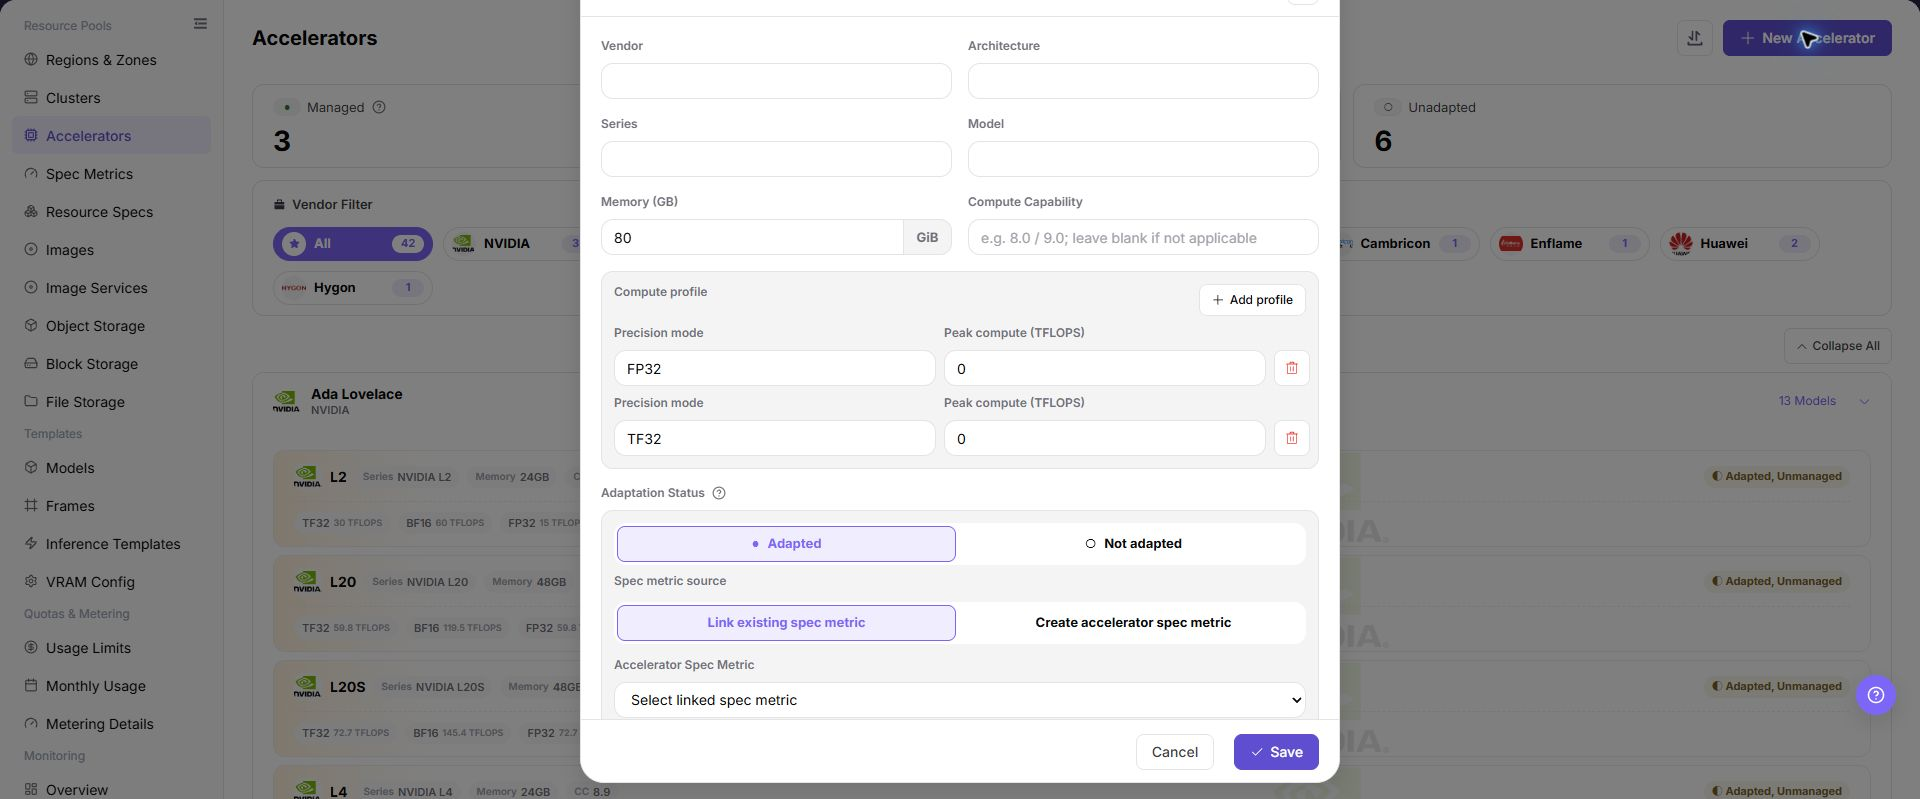Screen dimensions: 1920x799
Task: Click the Image Services sidebar icon
Action: tap(31, 288)
